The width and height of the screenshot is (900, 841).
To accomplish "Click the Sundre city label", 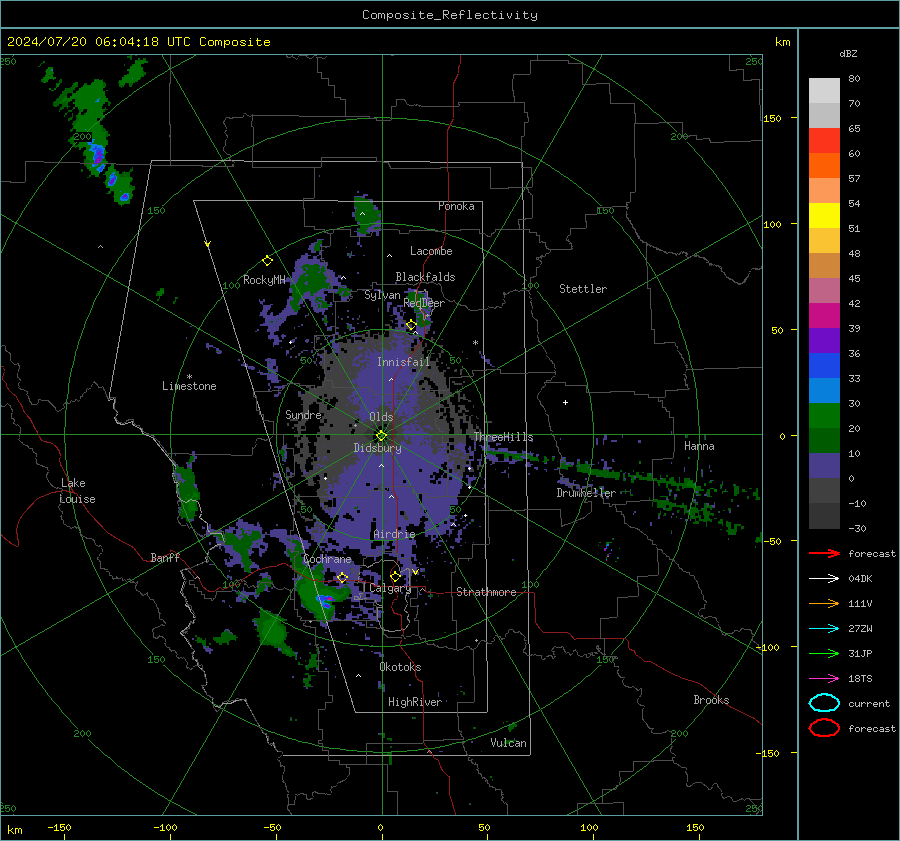I will [x=304, y=414].
